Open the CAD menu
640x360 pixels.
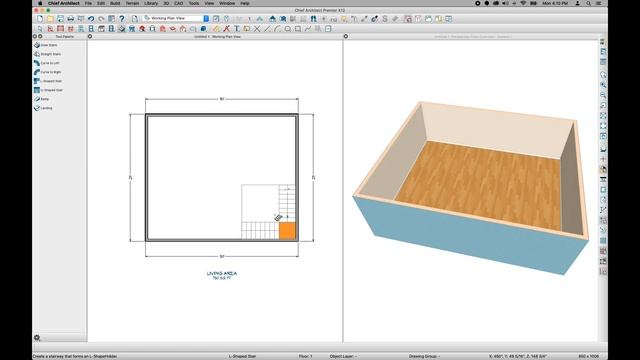tap(179, 3)
